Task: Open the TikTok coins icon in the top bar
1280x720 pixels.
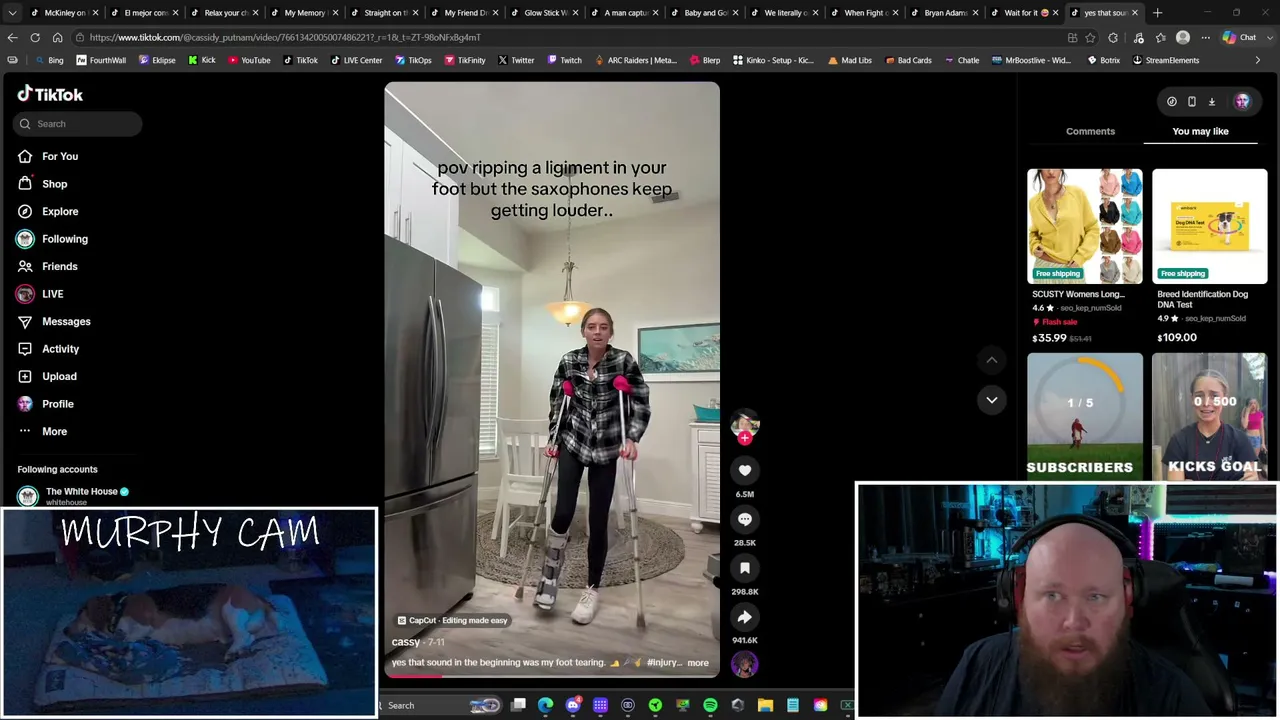Action: click(x=1172, y=101)
